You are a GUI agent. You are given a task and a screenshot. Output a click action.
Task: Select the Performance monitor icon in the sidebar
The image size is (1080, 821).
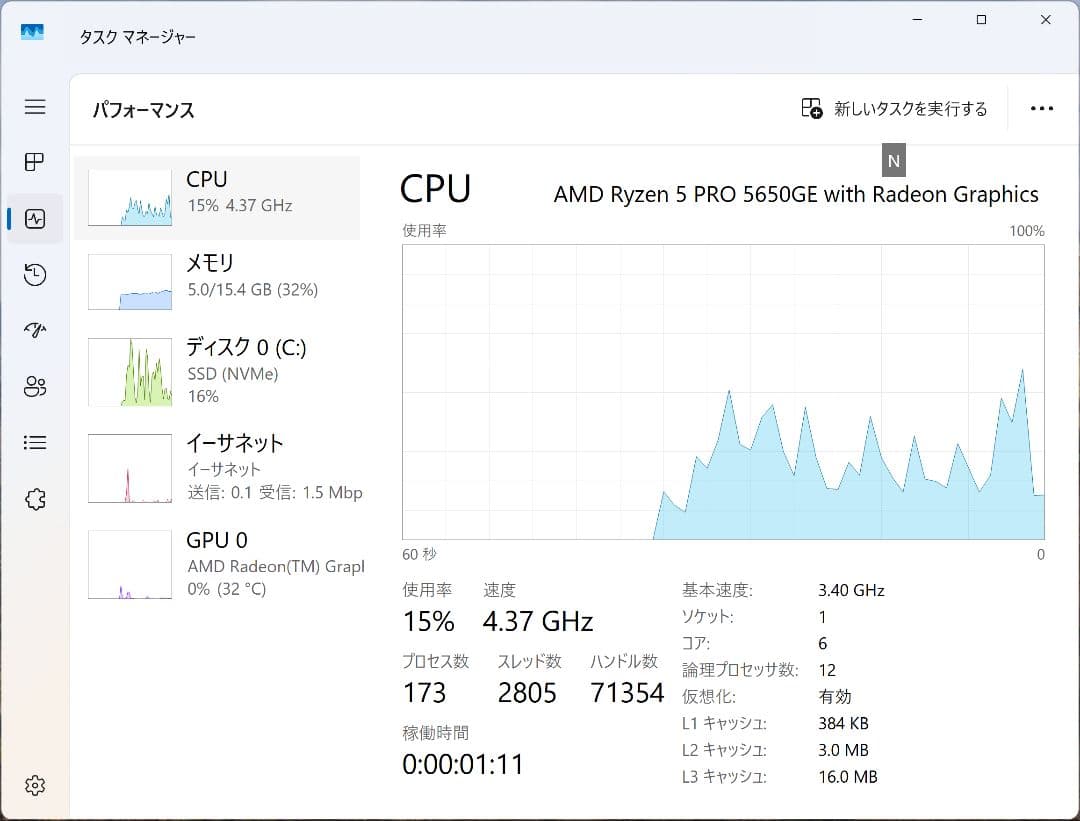click(34, 218)
